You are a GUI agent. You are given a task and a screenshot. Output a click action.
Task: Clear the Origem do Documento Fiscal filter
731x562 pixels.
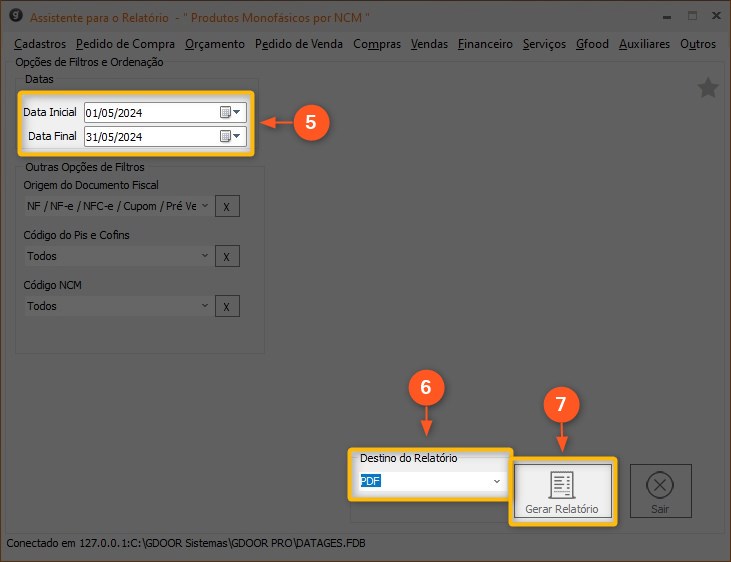[227, 206]
